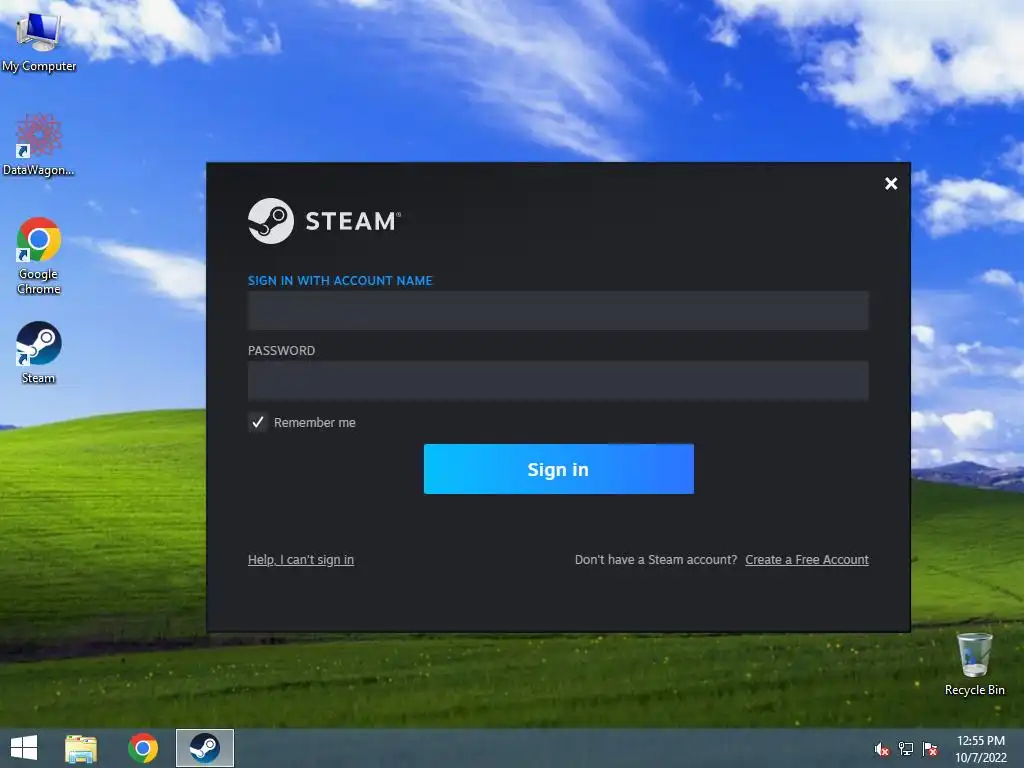The height and width of the screenshot is (768, 1024).
Task: Select the Steam desktop shortcut
Action: [x=39, y=353]
